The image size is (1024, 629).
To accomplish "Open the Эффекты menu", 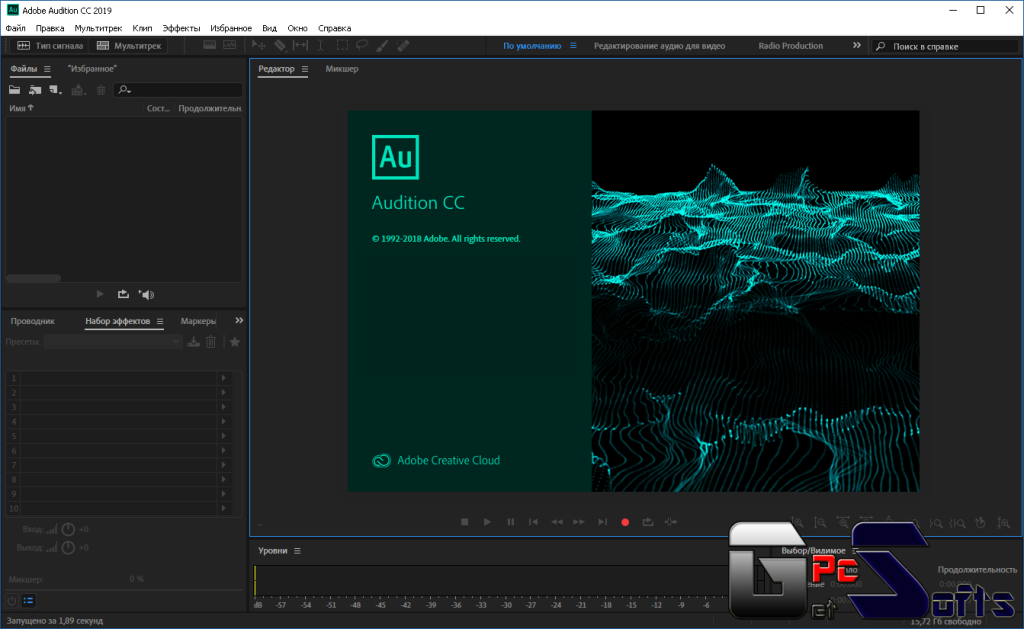I will point(181,28).
